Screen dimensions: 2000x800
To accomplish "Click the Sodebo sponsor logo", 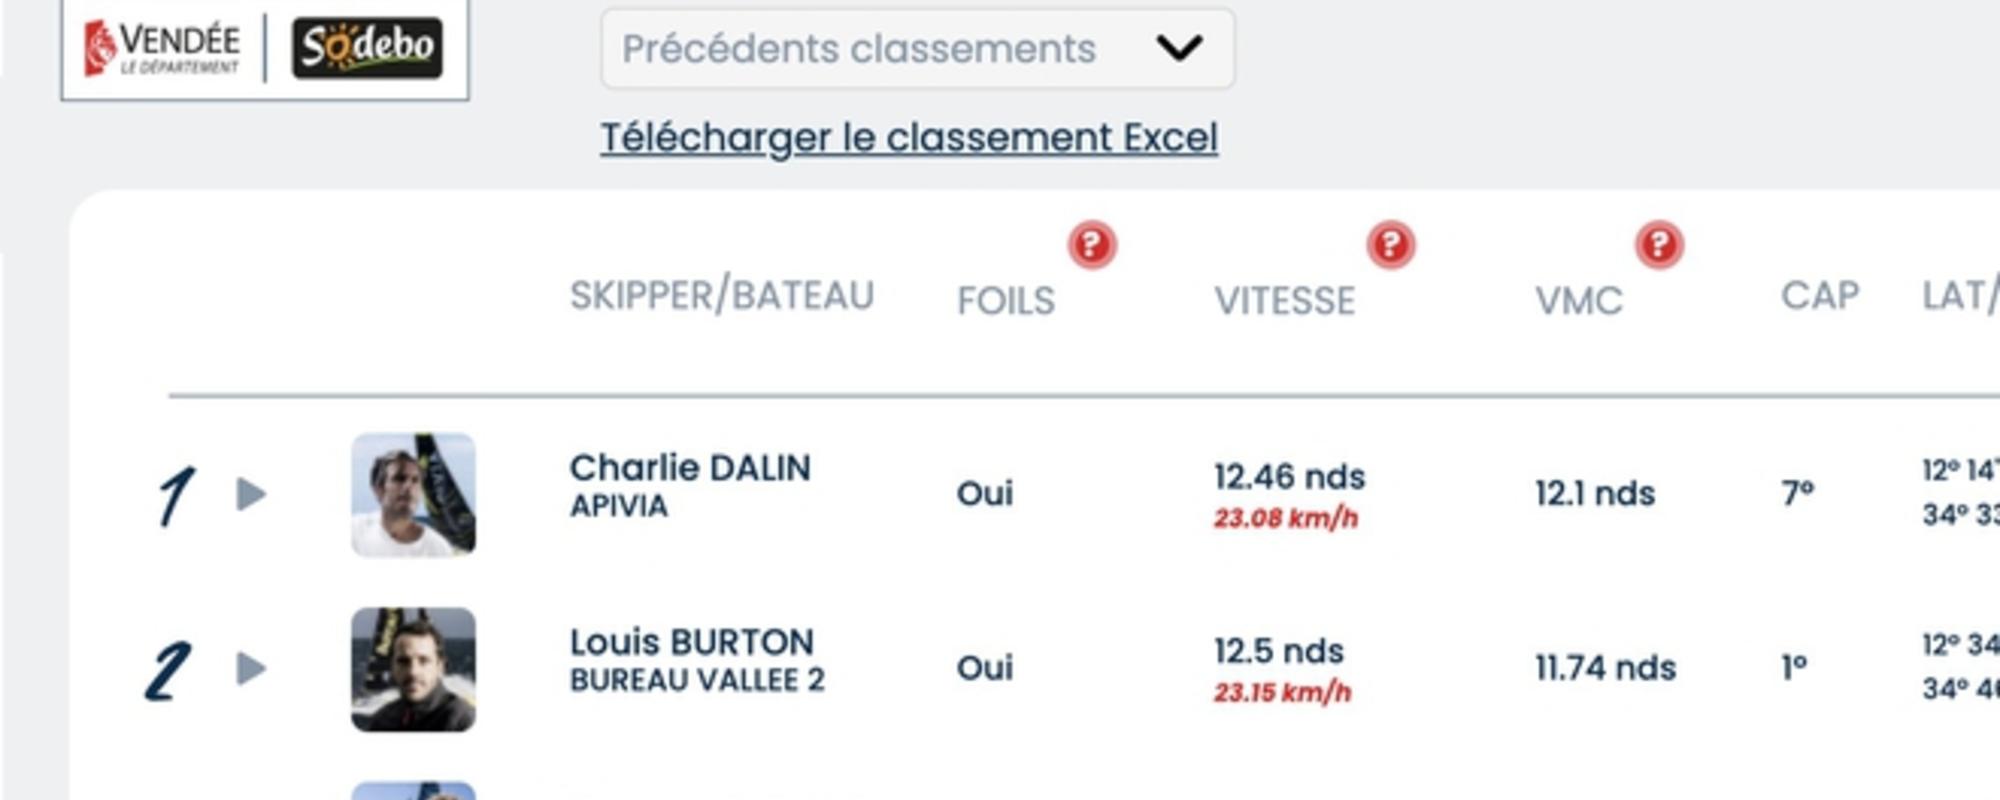I will 367,47.
